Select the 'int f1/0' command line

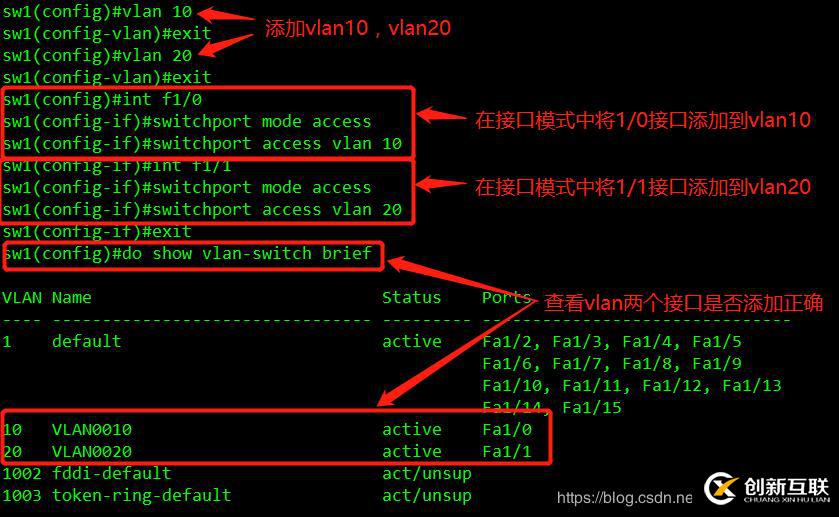(x=102, y=100)
